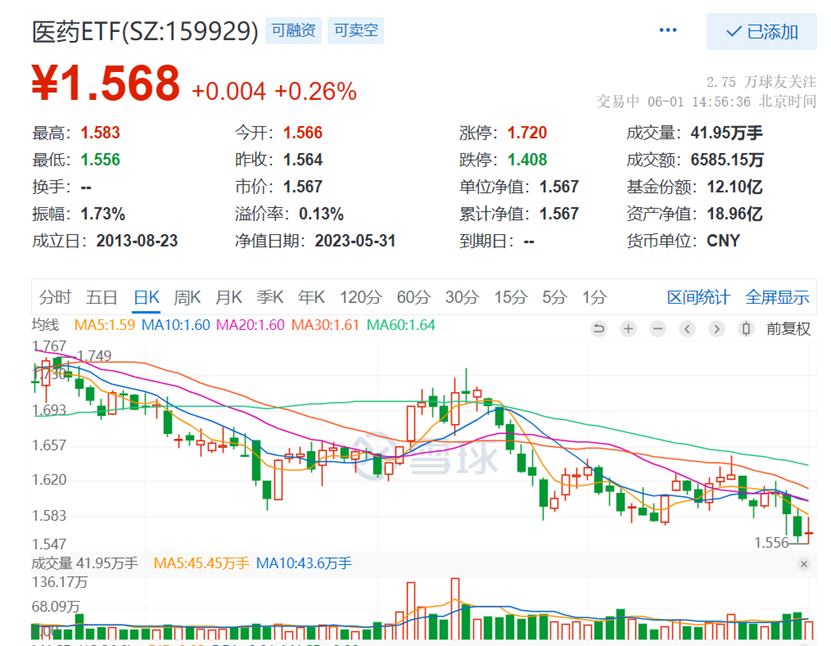The height and width of the screenshot is (646, 831).
Task: Click the current price ¥1.568
Action: pos(105,83)
